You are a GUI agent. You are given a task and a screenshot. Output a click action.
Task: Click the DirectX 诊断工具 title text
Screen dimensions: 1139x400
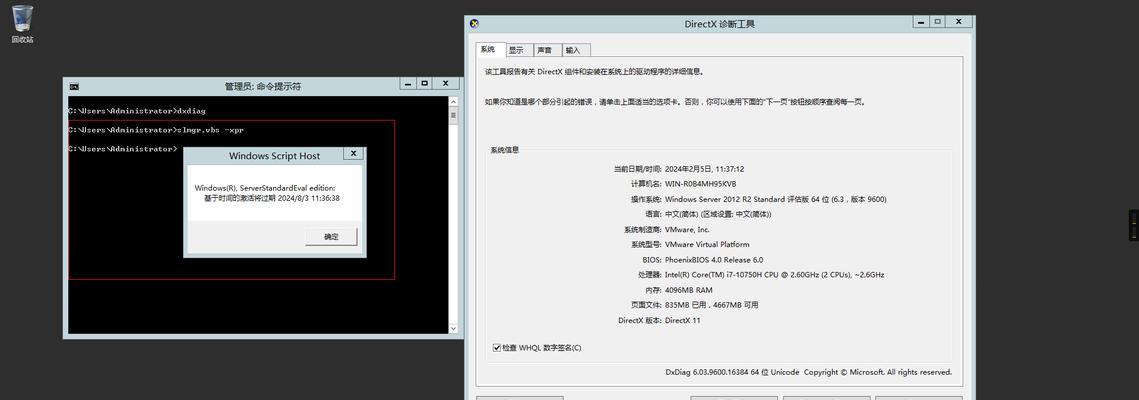coord(720,24)
